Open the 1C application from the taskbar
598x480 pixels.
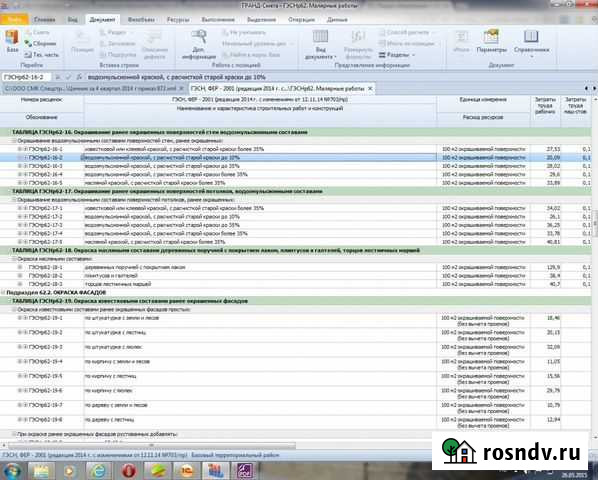coord(186,471)
